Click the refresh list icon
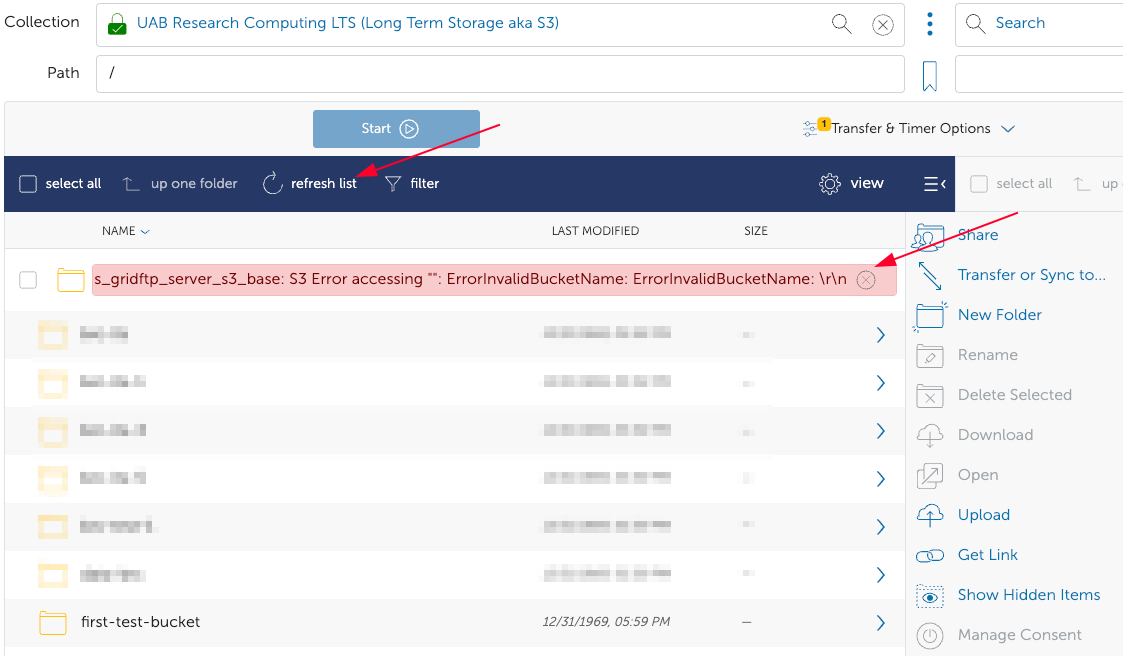This screenshot has width=1123, height=656. coord(273,183)
